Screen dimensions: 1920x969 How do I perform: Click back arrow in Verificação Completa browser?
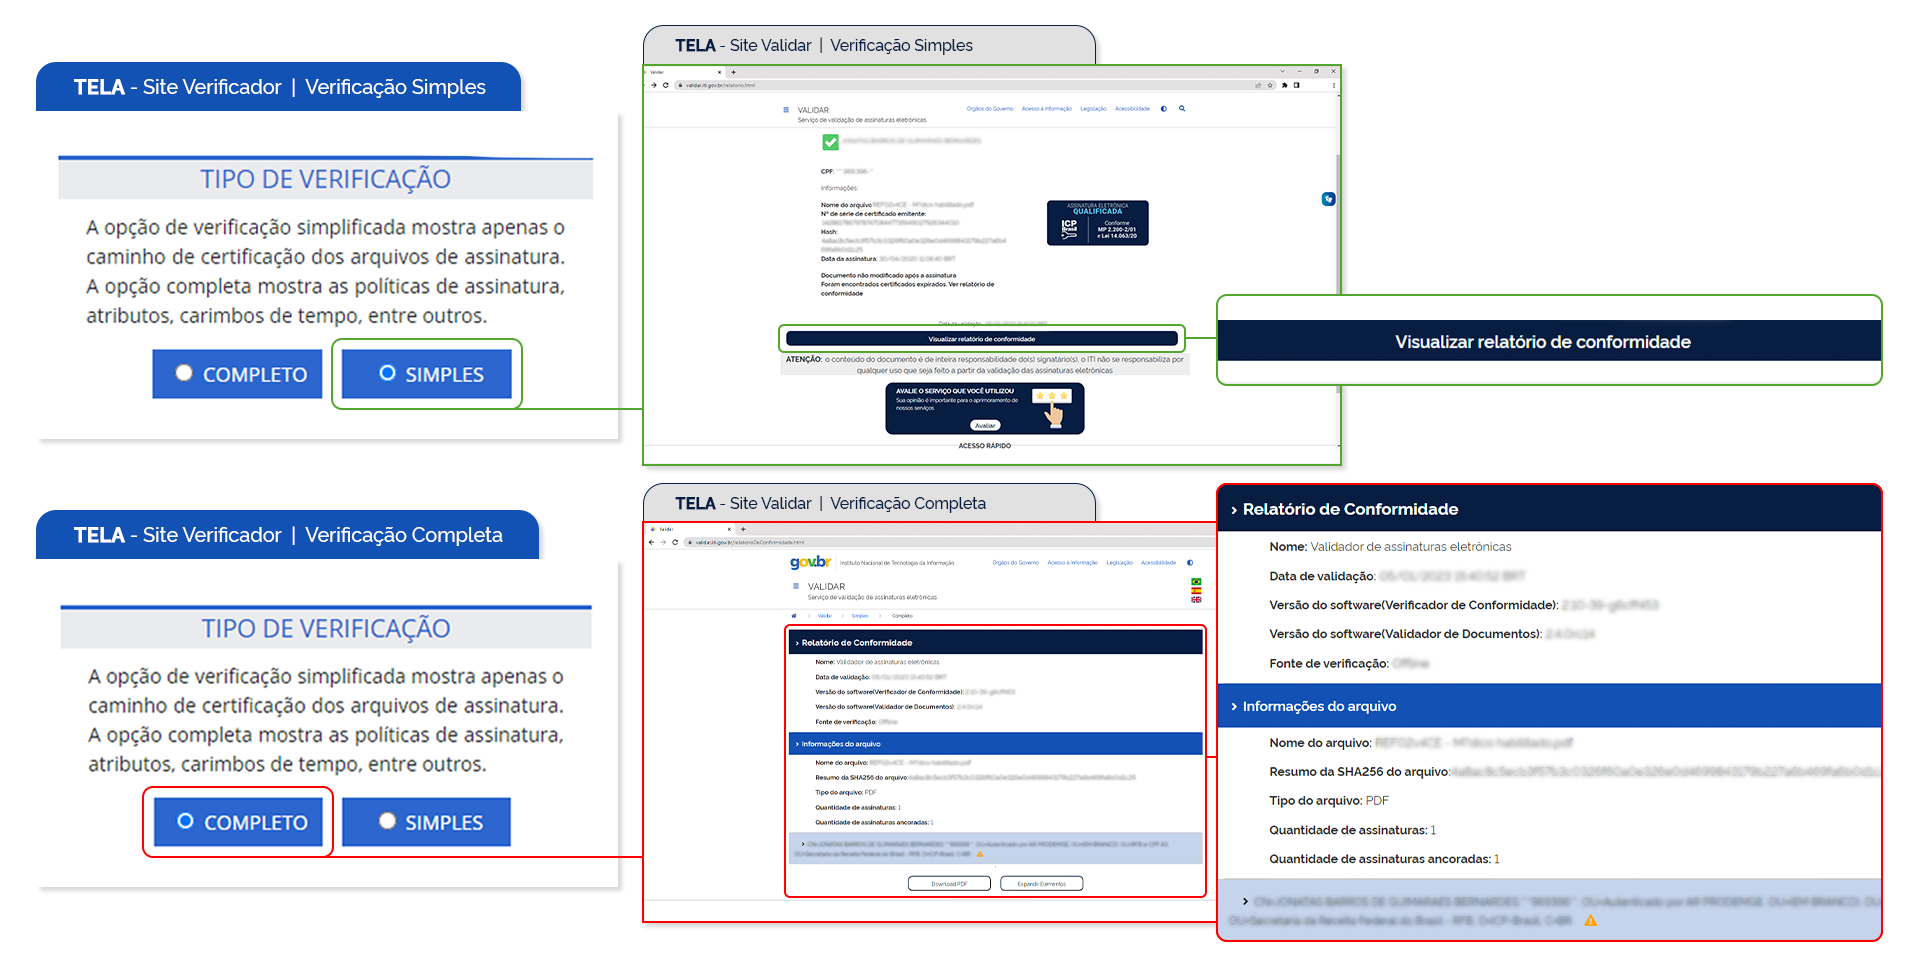coord(652,542)
